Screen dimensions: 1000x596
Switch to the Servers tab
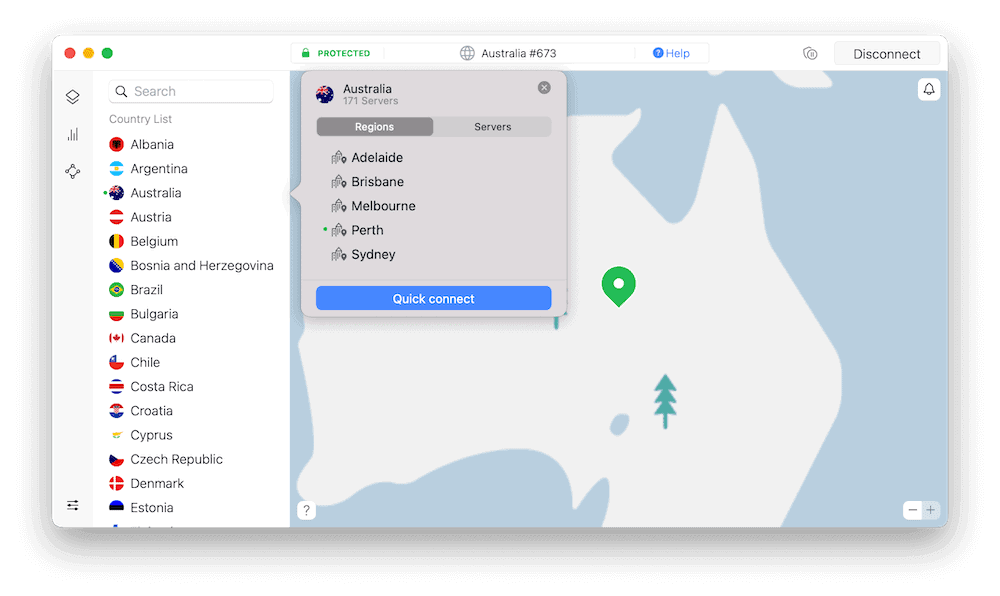tap(492, 127)
